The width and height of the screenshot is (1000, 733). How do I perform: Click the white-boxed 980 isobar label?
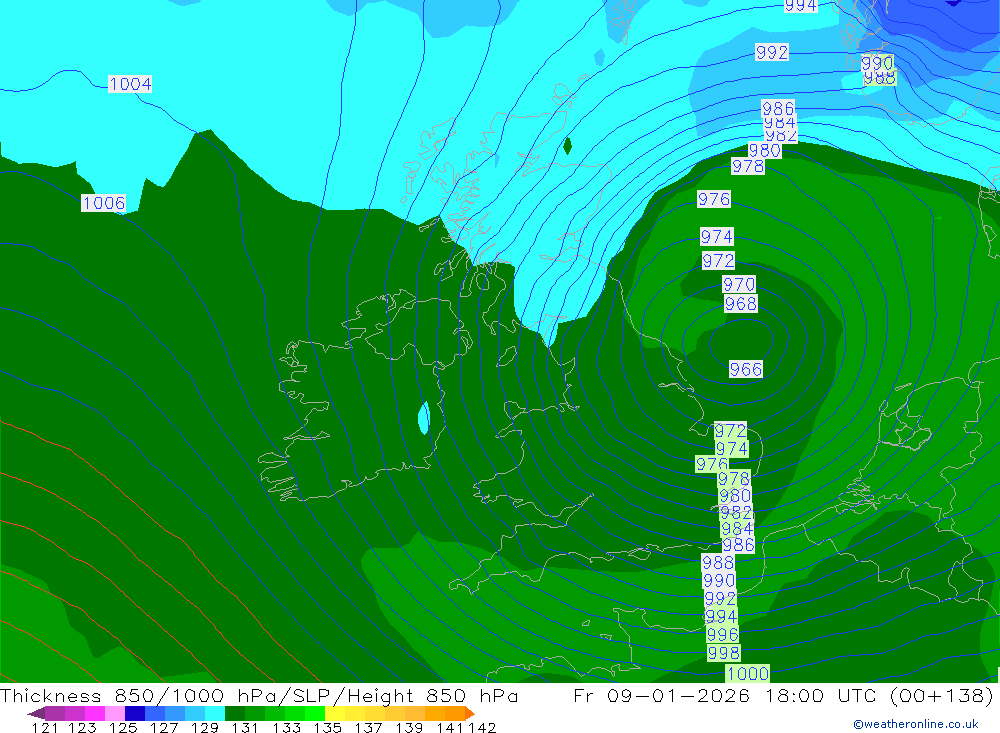click(764, 151)
